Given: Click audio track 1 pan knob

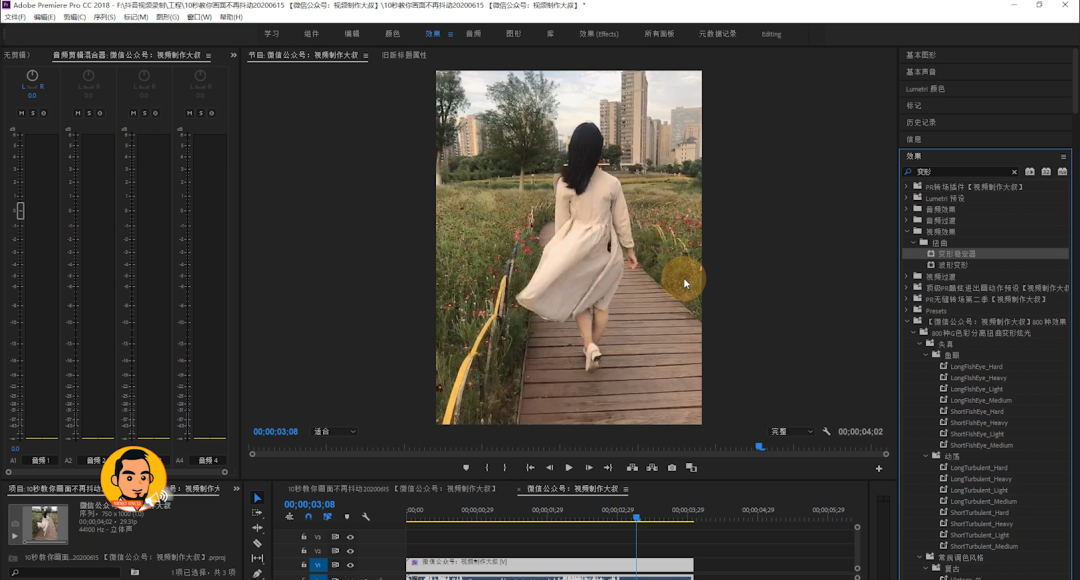Looking at the screenshot, I should coord(32,75).
